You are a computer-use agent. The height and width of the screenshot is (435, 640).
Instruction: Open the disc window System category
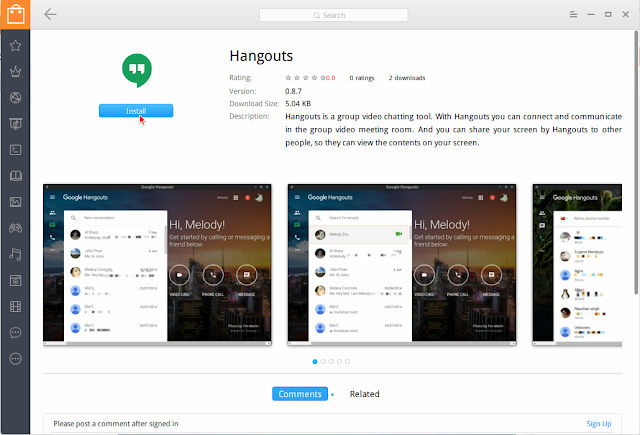click(x=16, y=280)
